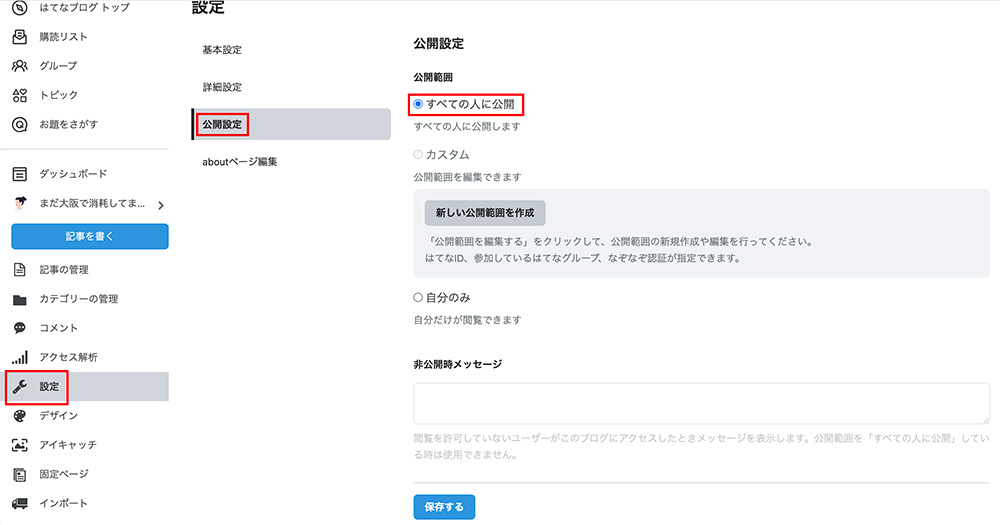The height and width of the screenshot is (525, 1000).
Task: Select the 自分のみ radio button
Action: point(418,297)
